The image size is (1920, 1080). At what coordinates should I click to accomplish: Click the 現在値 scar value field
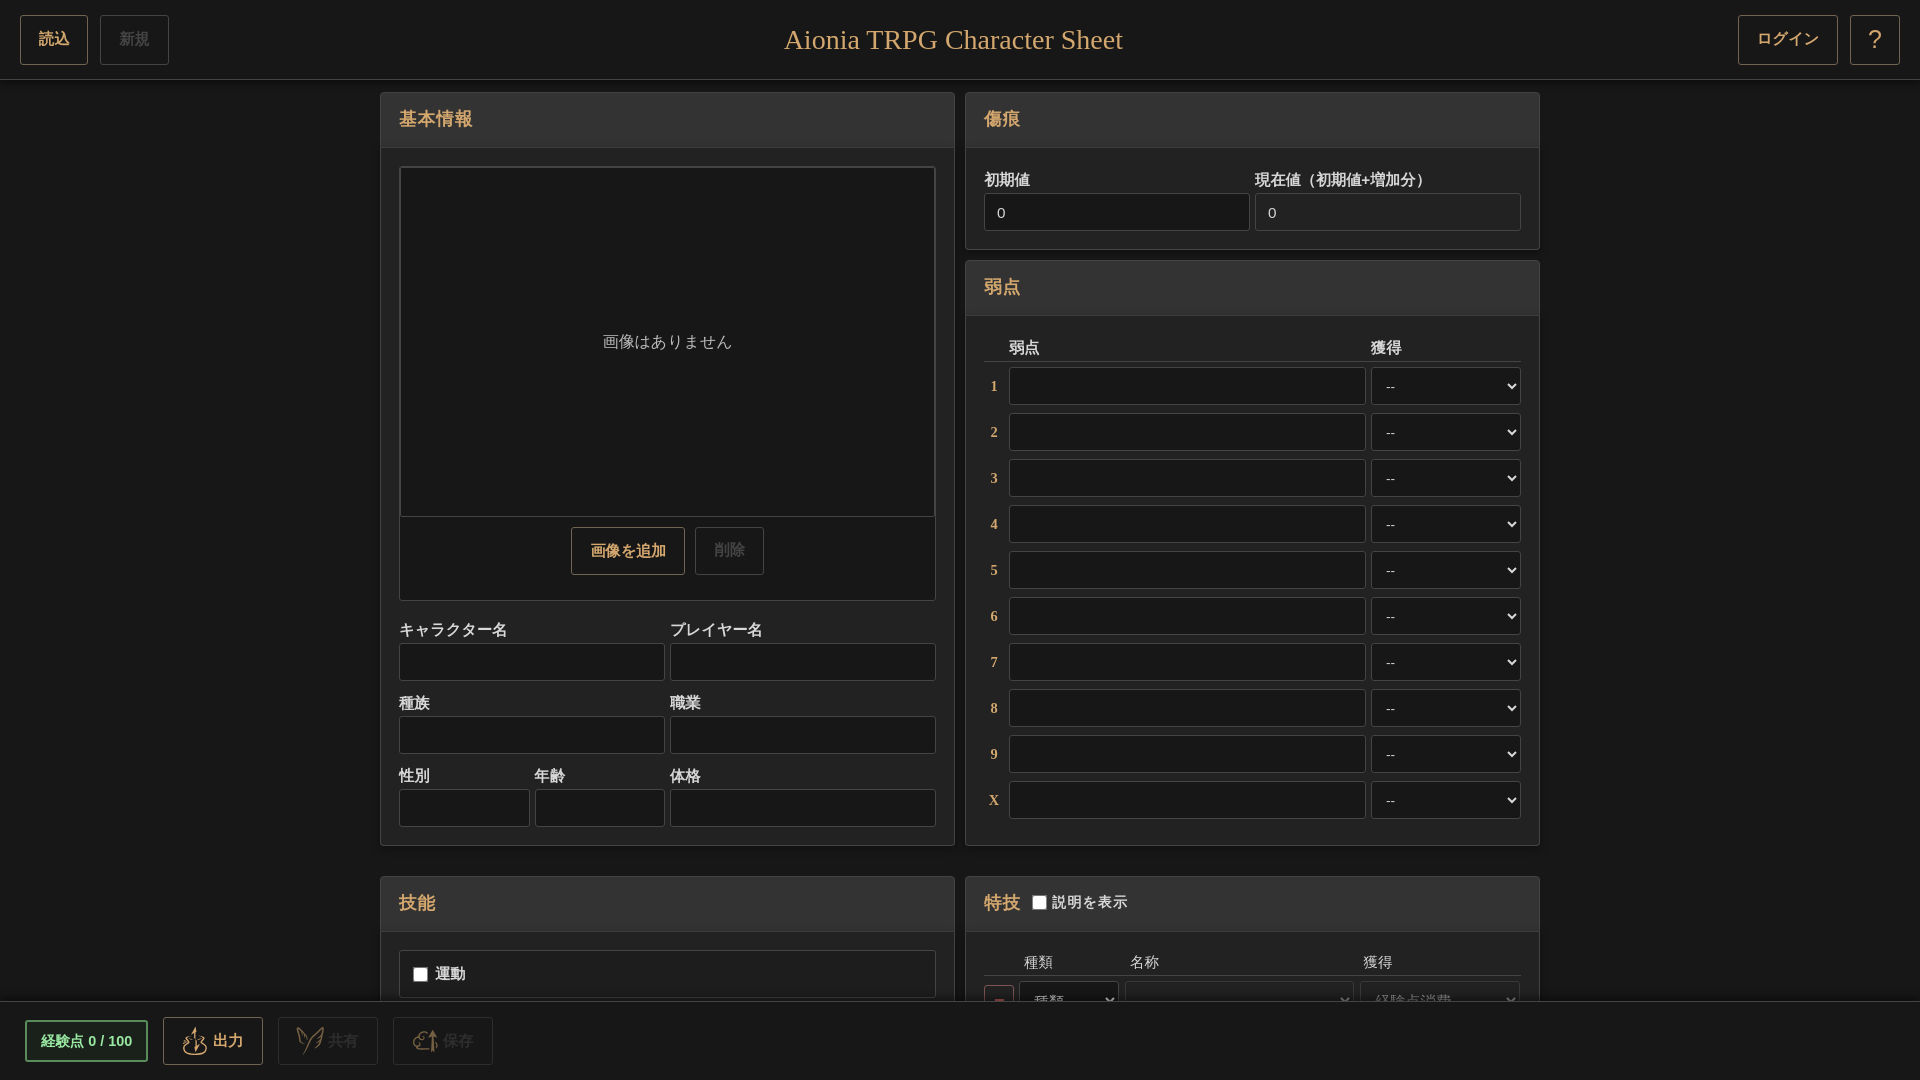coord(1388,212)
